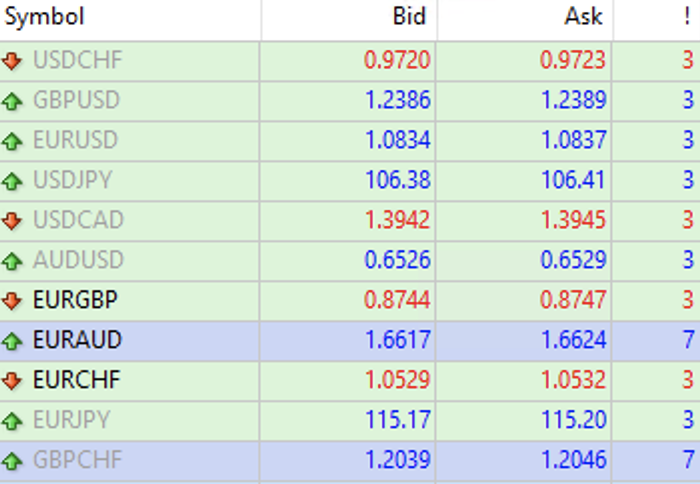Screen dimensions: 700x484
Task: Click the green up arrow beside EURUSD
Action: pyautogui.click(x=12, y=141)
